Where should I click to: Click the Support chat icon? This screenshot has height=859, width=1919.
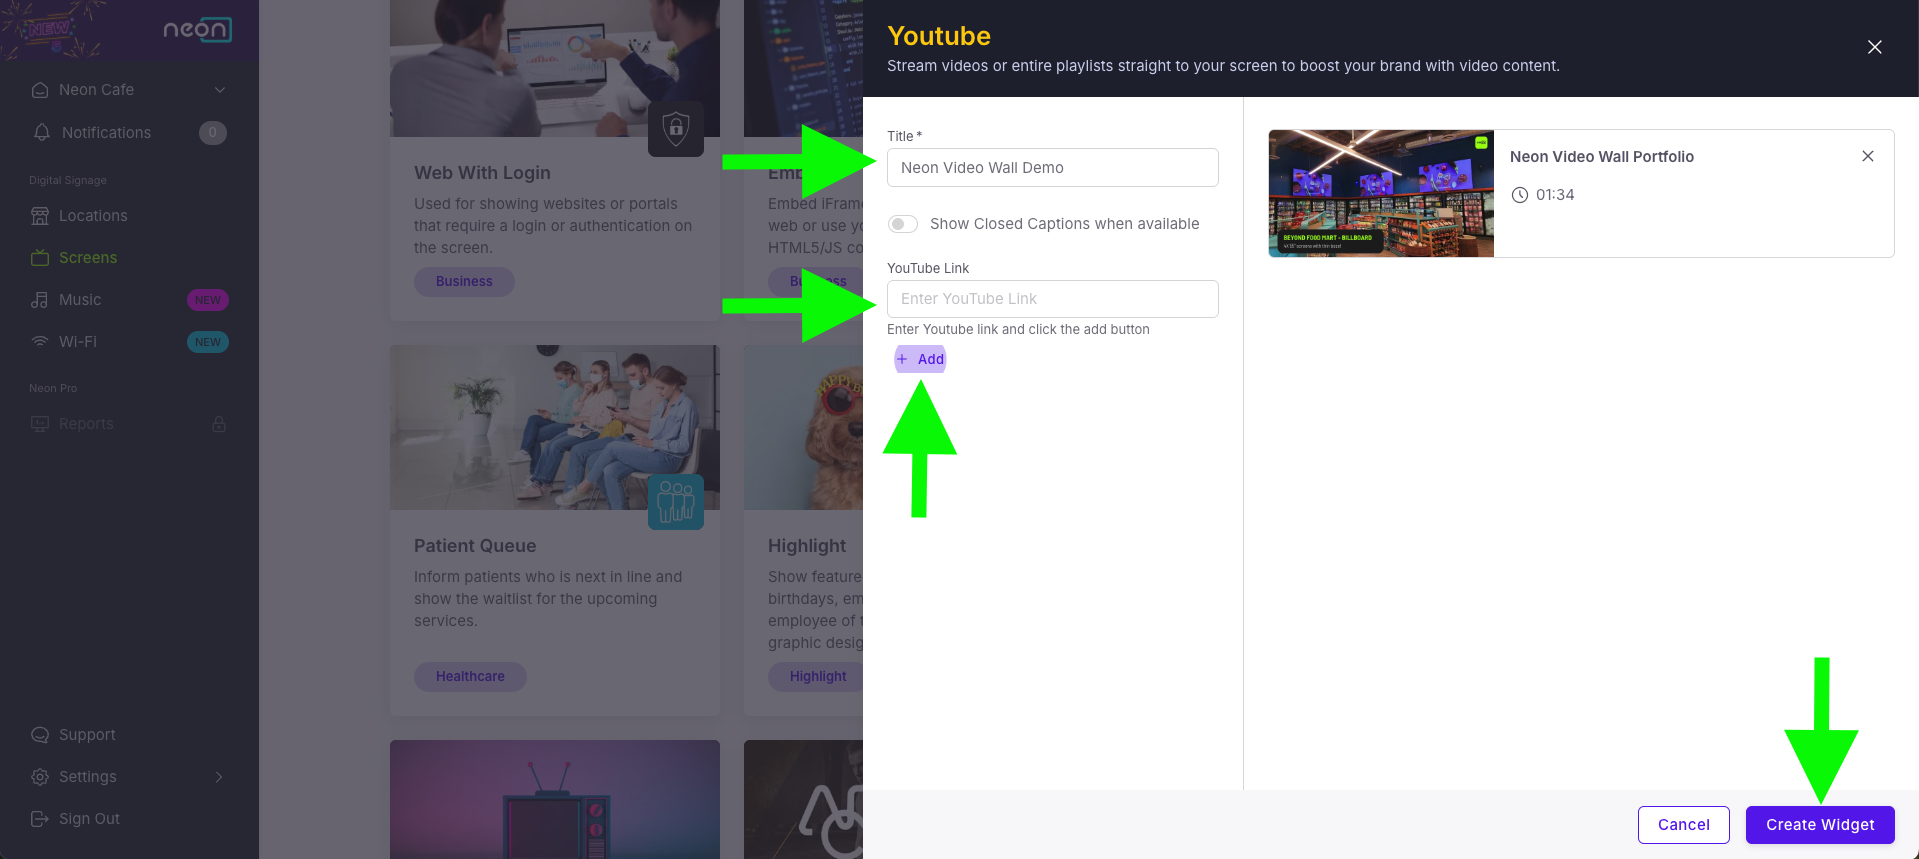tap(40, 735)
